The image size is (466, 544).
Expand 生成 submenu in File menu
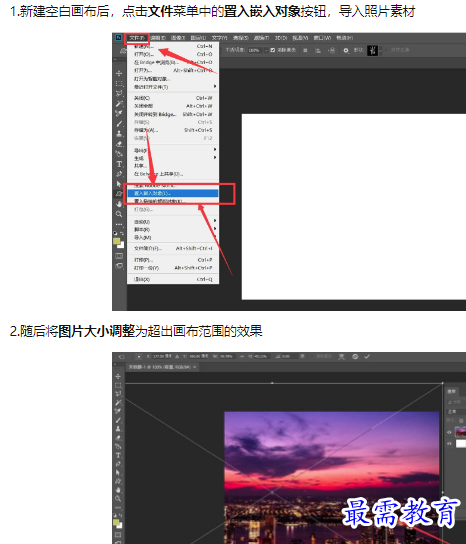(x=172, y=158)
